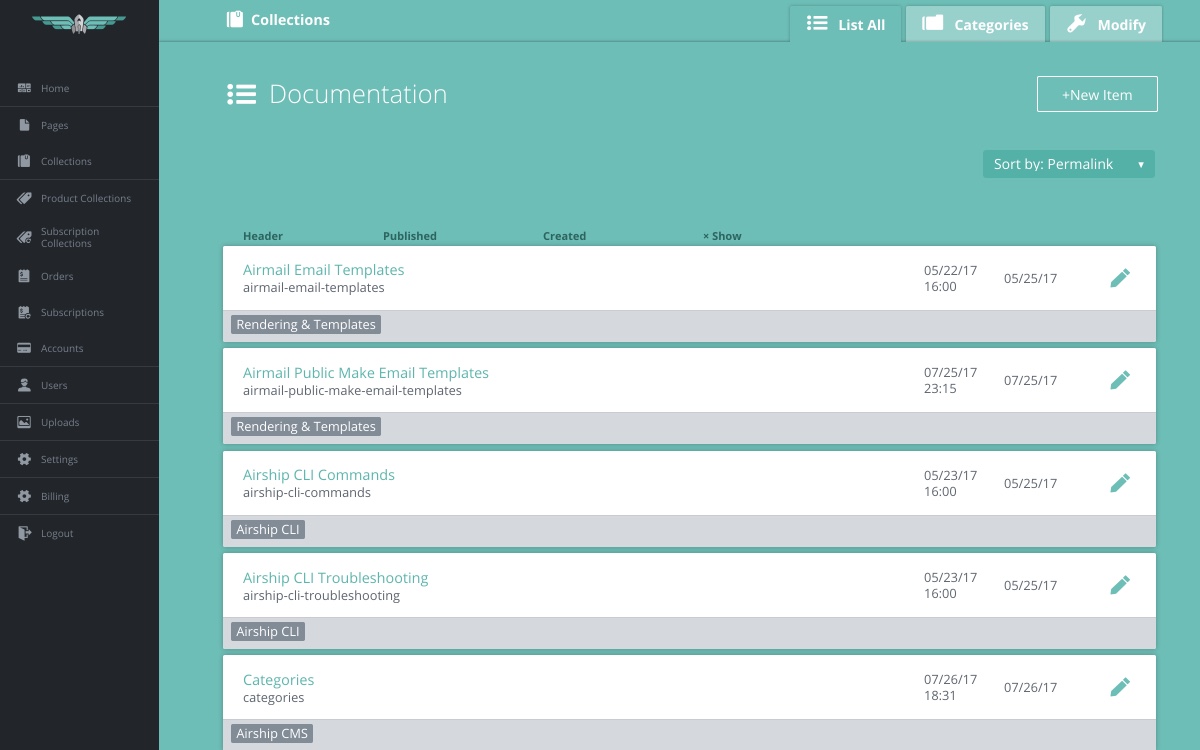Open the Orders sidebar menu item
The image size is (1200, 750).
57,276
